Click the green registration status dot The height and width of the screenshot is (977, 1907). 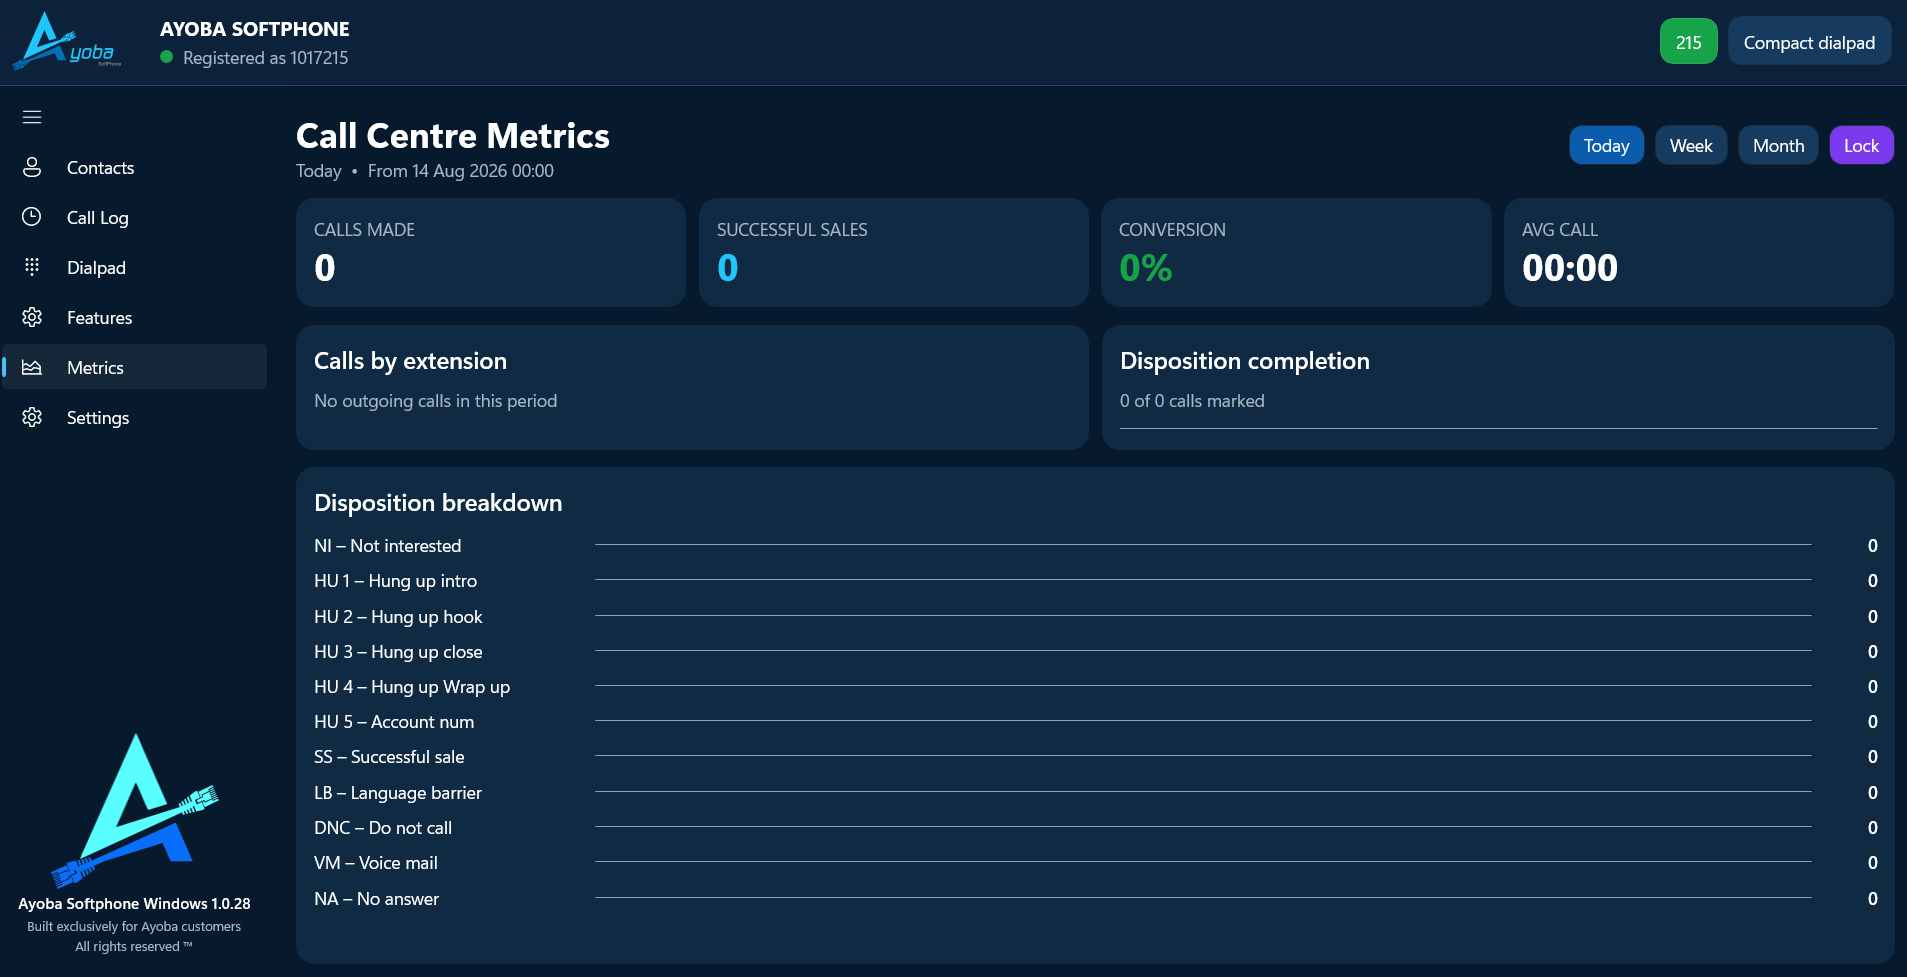pos(167,57)
